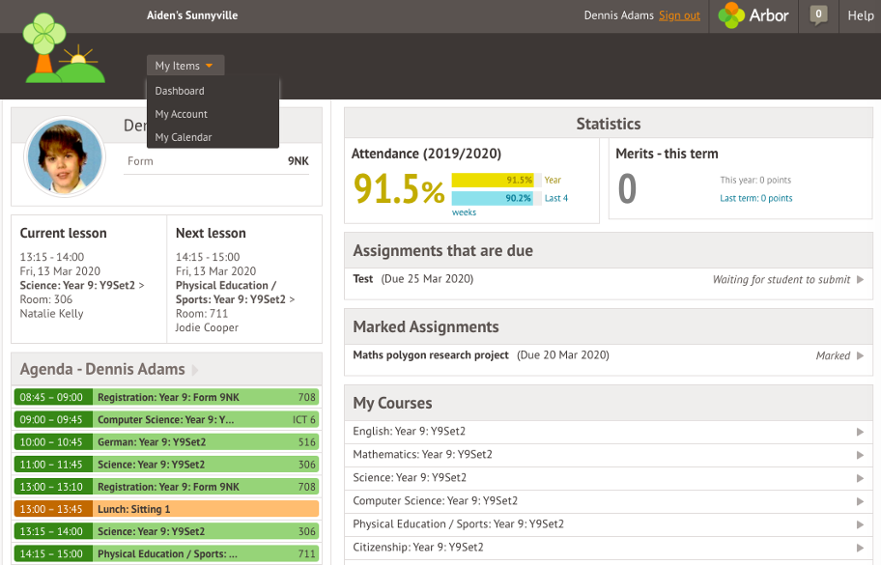Collapse the My Items dropdown menu
This screenshot has width=881, height=565.
click(185, 65)
